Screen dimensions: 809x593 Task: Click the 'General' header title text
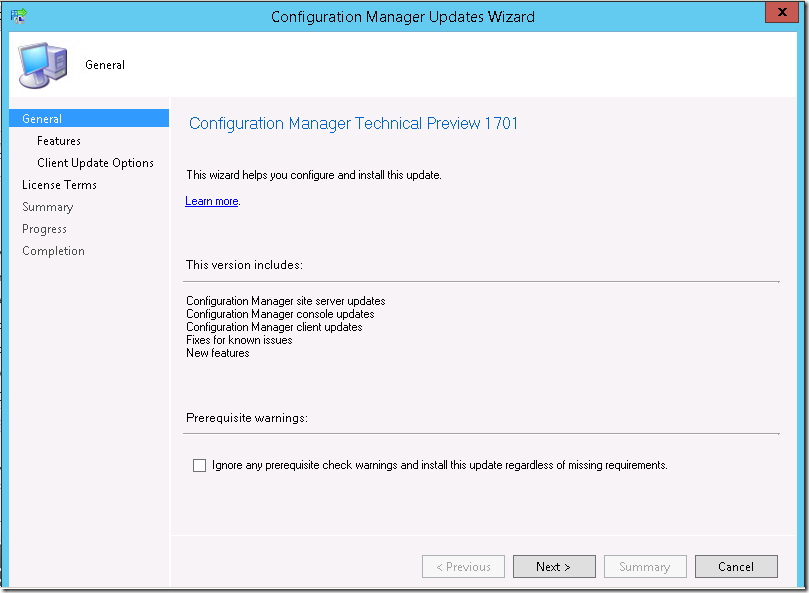pyautogui.click(x=105, y=65)
